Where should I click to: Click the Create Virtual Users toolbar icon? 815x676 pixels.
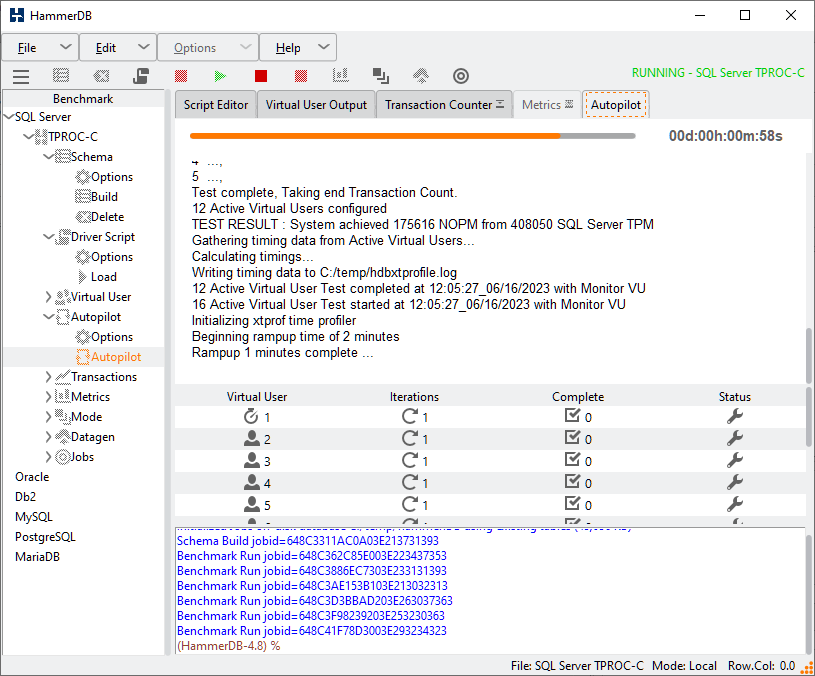coord(181,76)
